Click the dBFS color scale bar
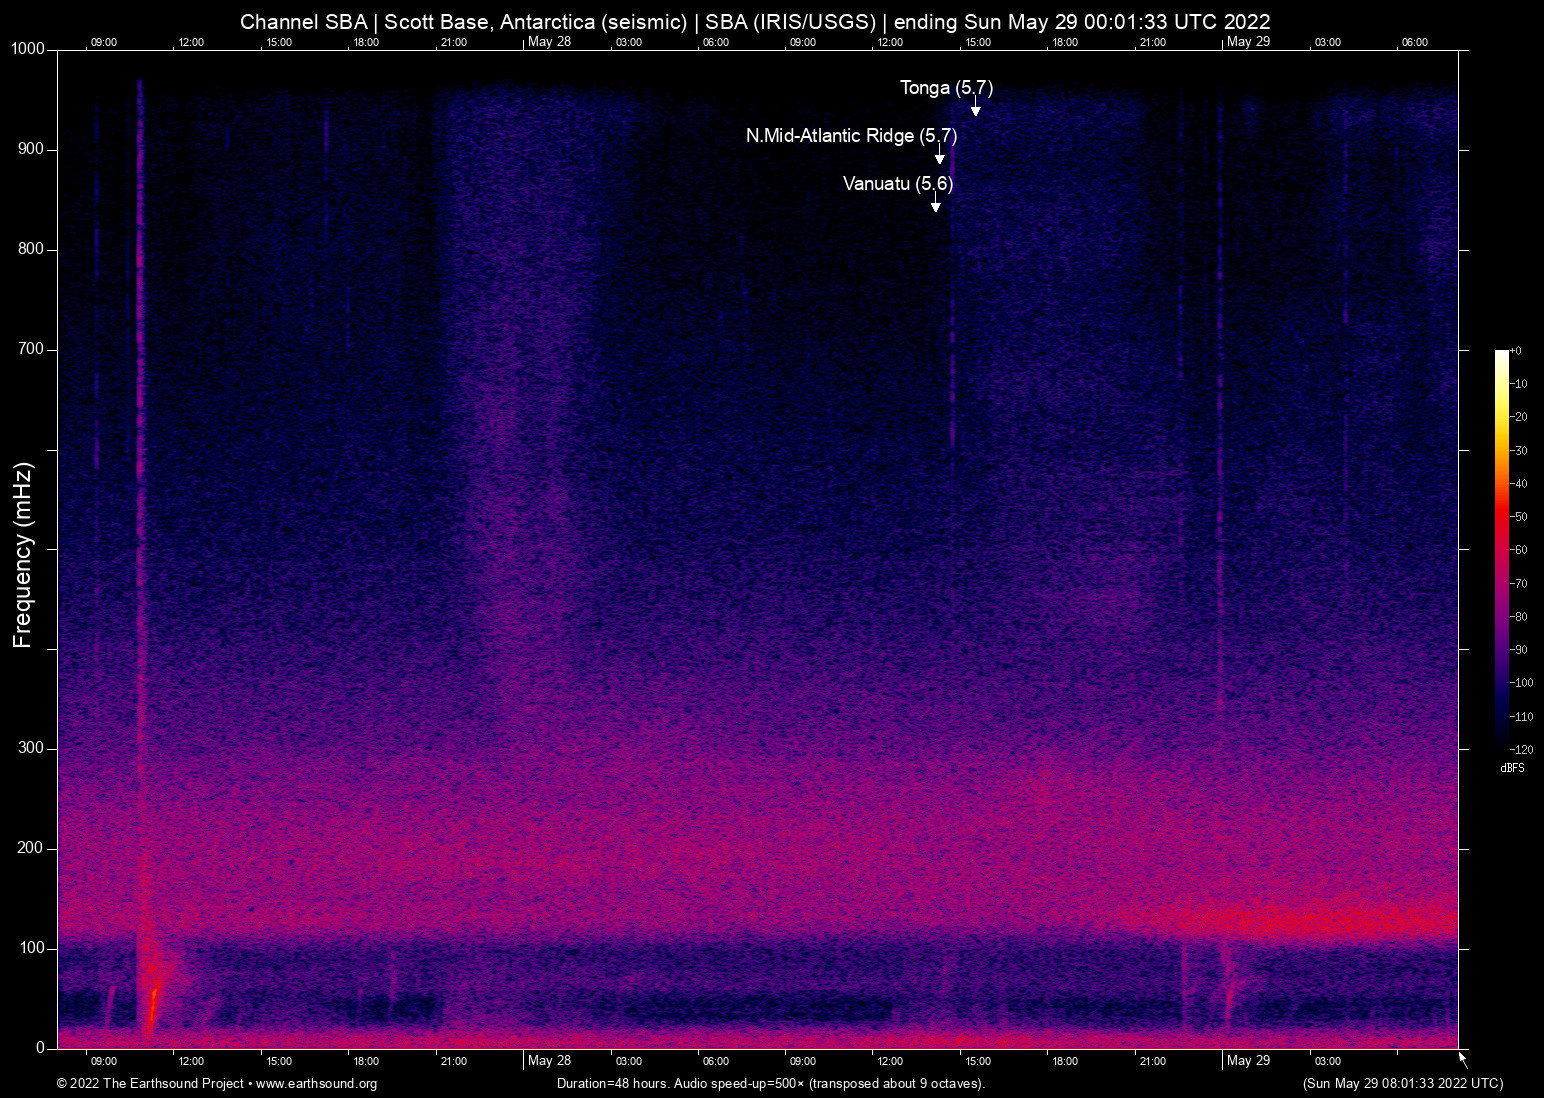Screen dimensions: 1544x1098 (x=1501, y=548)
